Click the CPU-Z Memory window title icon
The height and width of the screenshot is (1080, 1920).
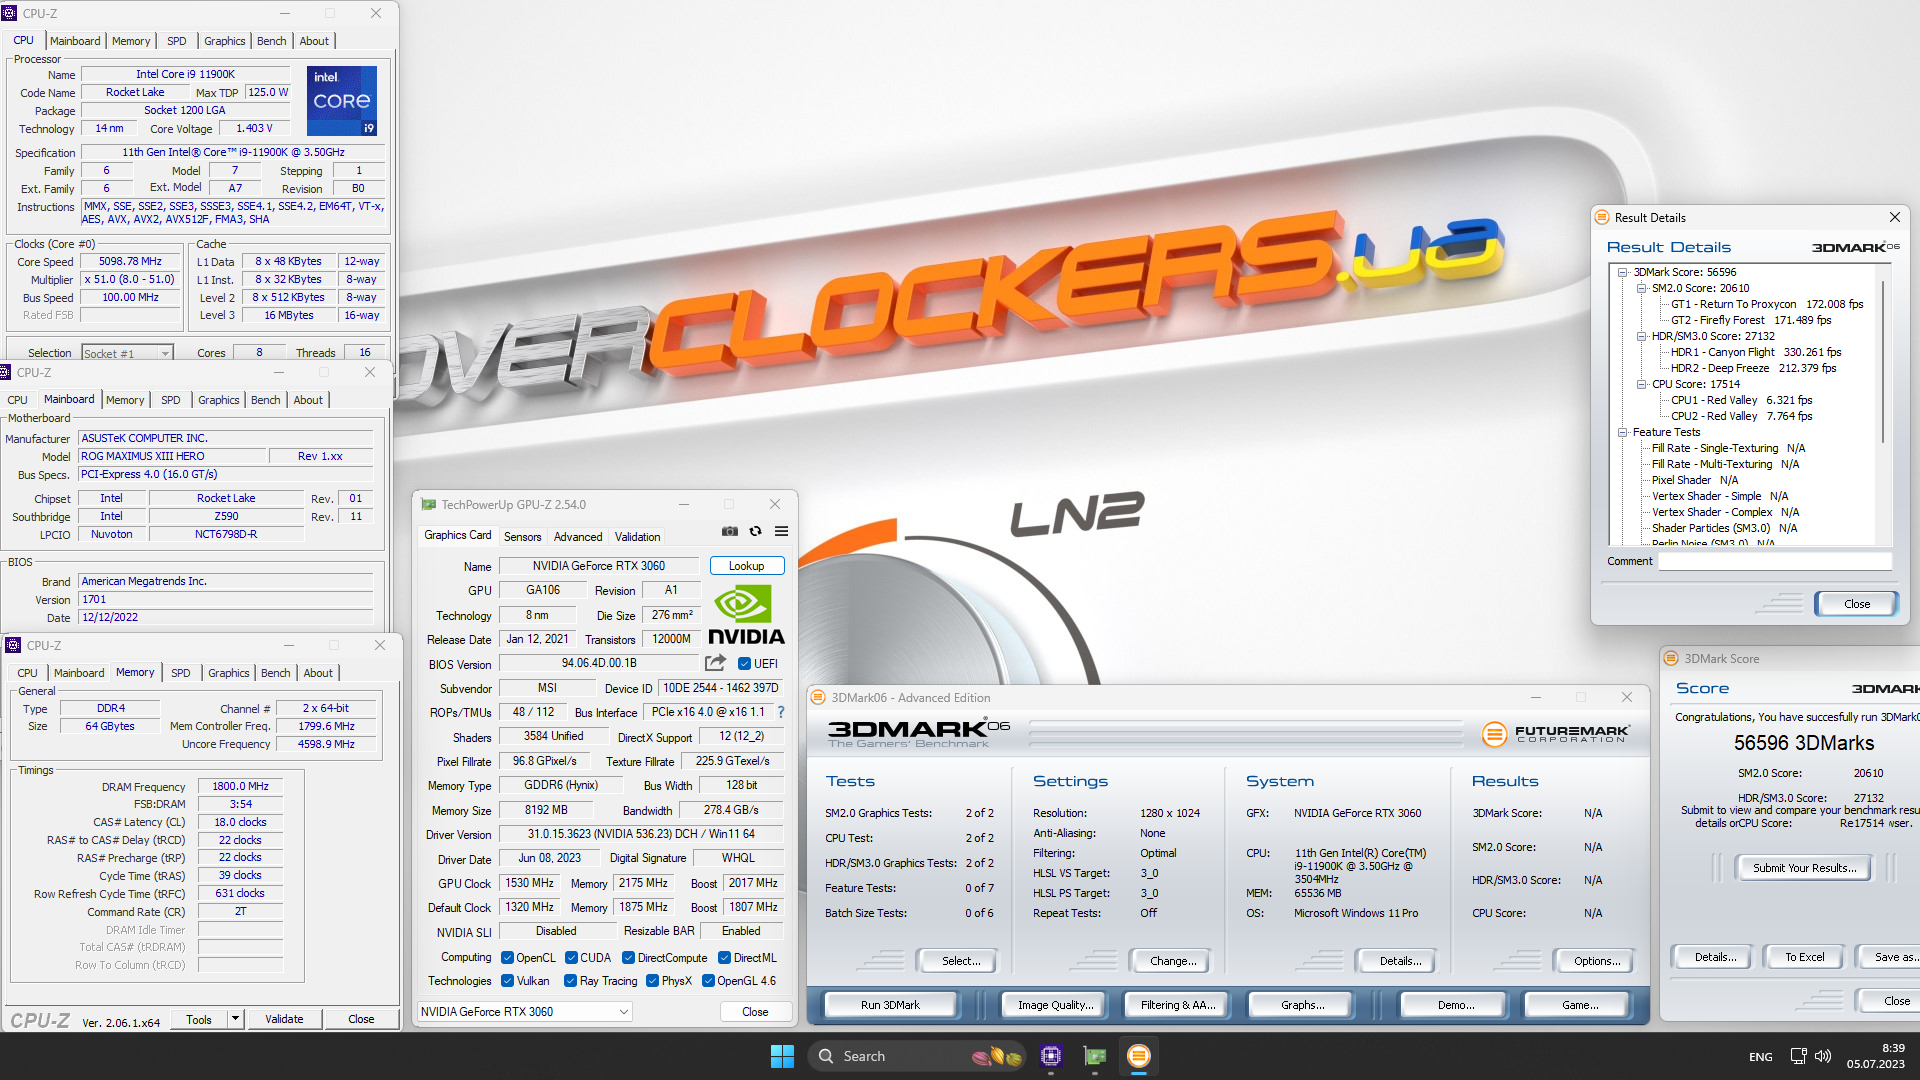(x=13, y=645)
